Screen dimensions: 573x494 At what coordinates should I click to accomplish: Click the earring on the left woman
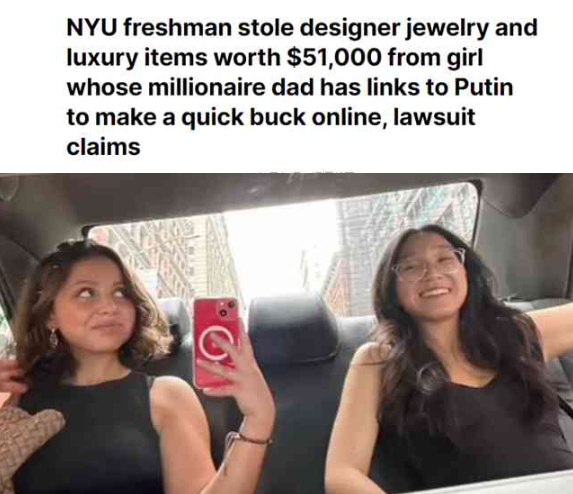[53, 338]
